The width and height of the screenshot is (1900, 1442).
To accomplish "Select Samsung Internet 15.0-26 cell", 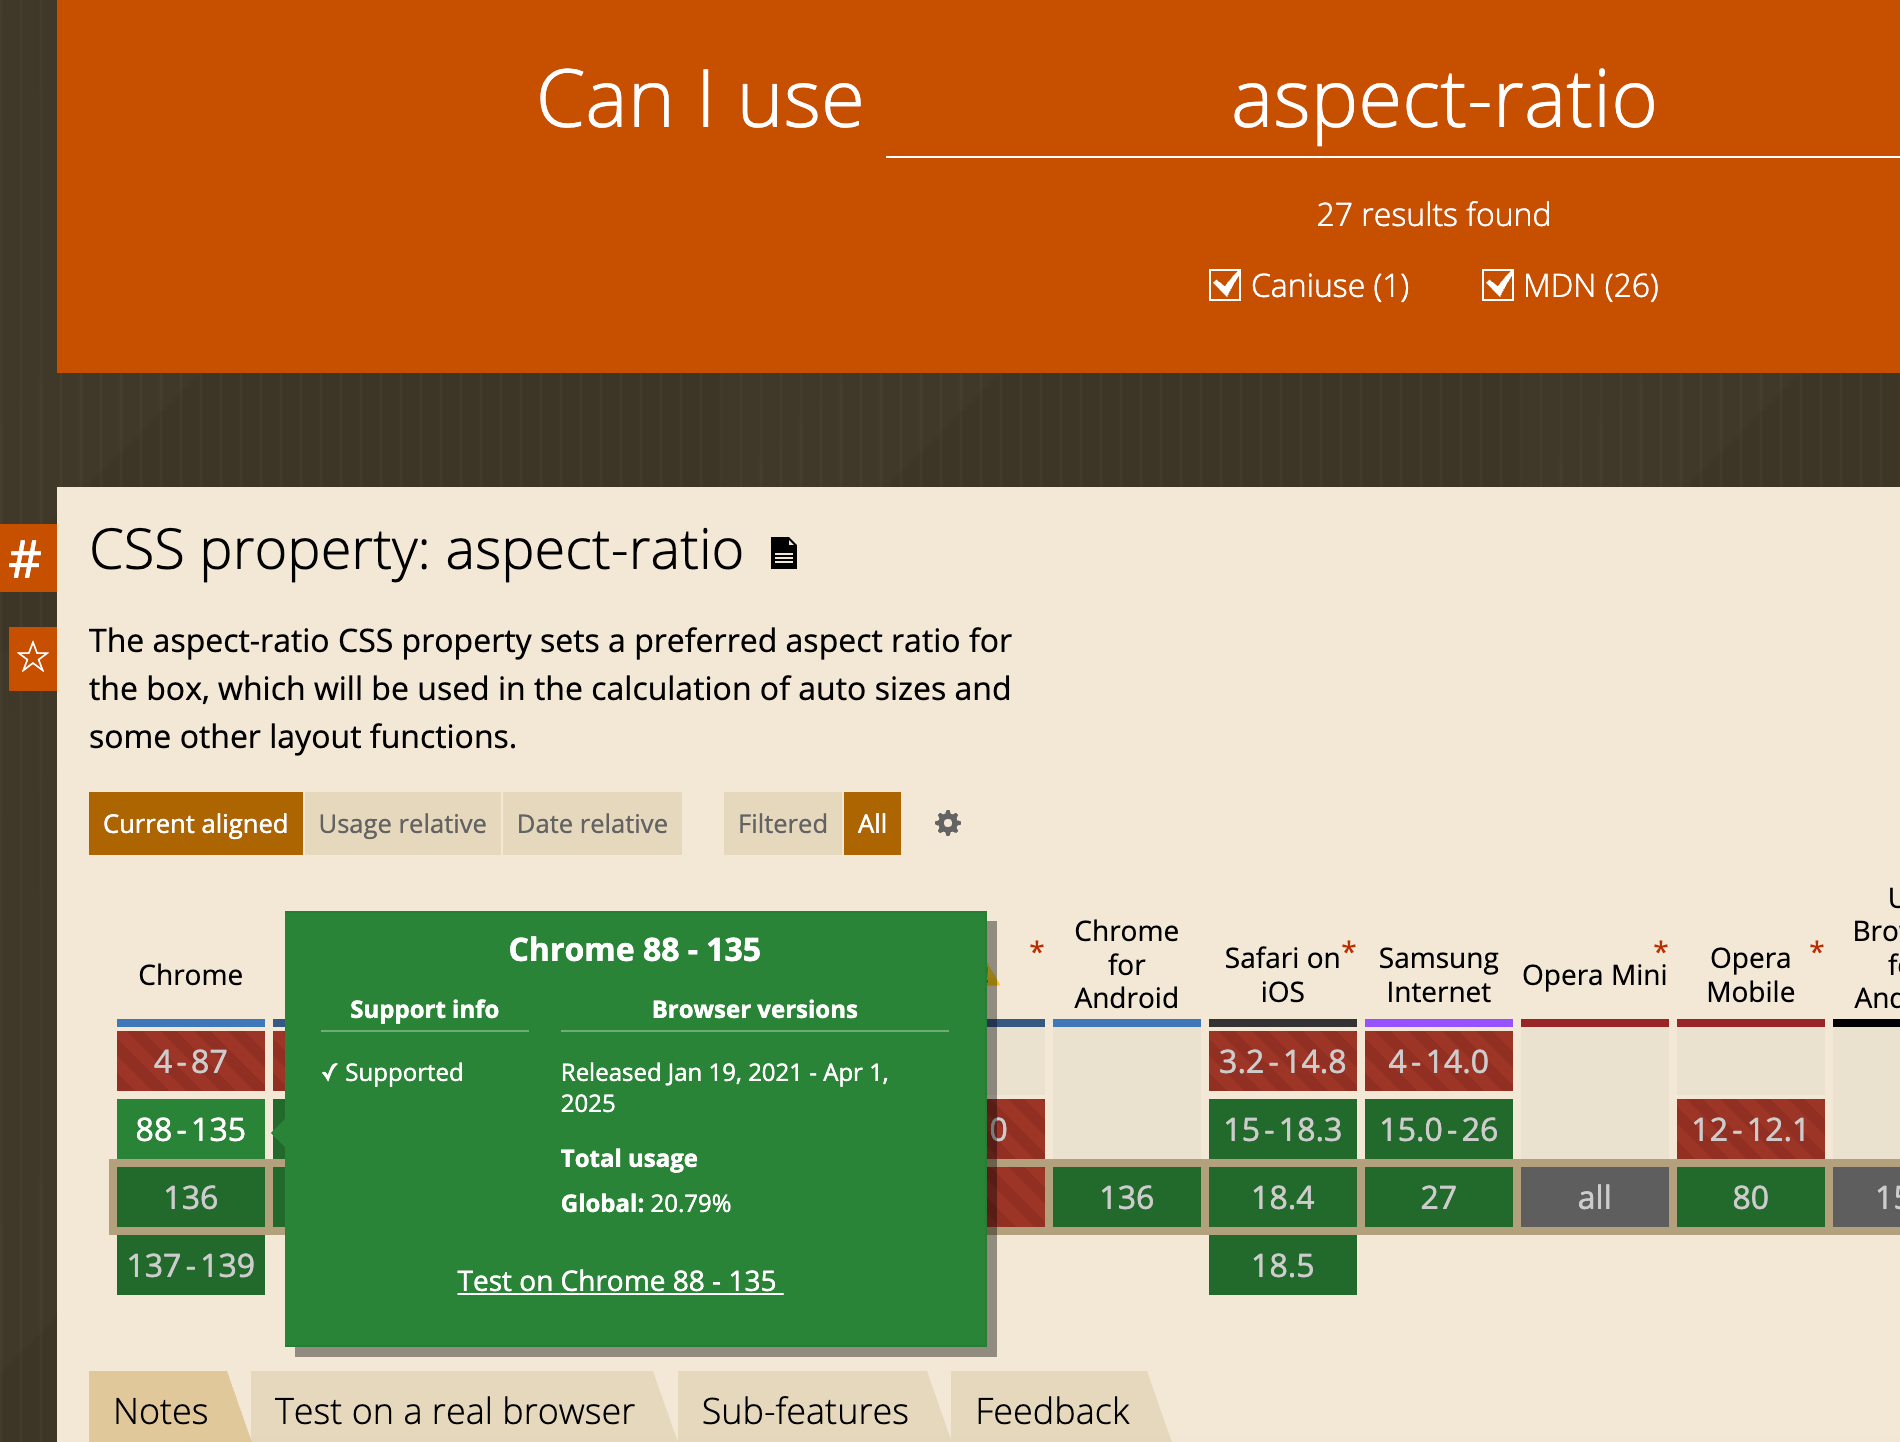I will (1439, 1129).
